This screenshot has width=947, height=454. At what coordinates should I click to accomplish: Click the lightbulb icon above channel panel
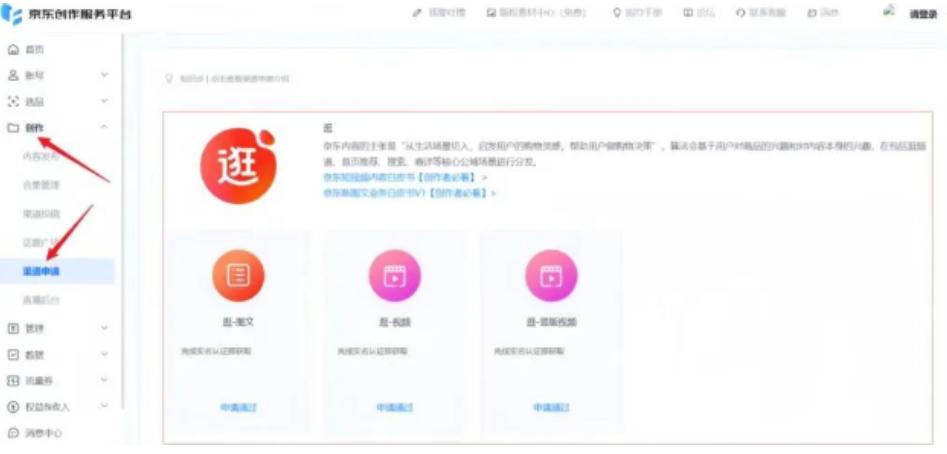[169, 78]
